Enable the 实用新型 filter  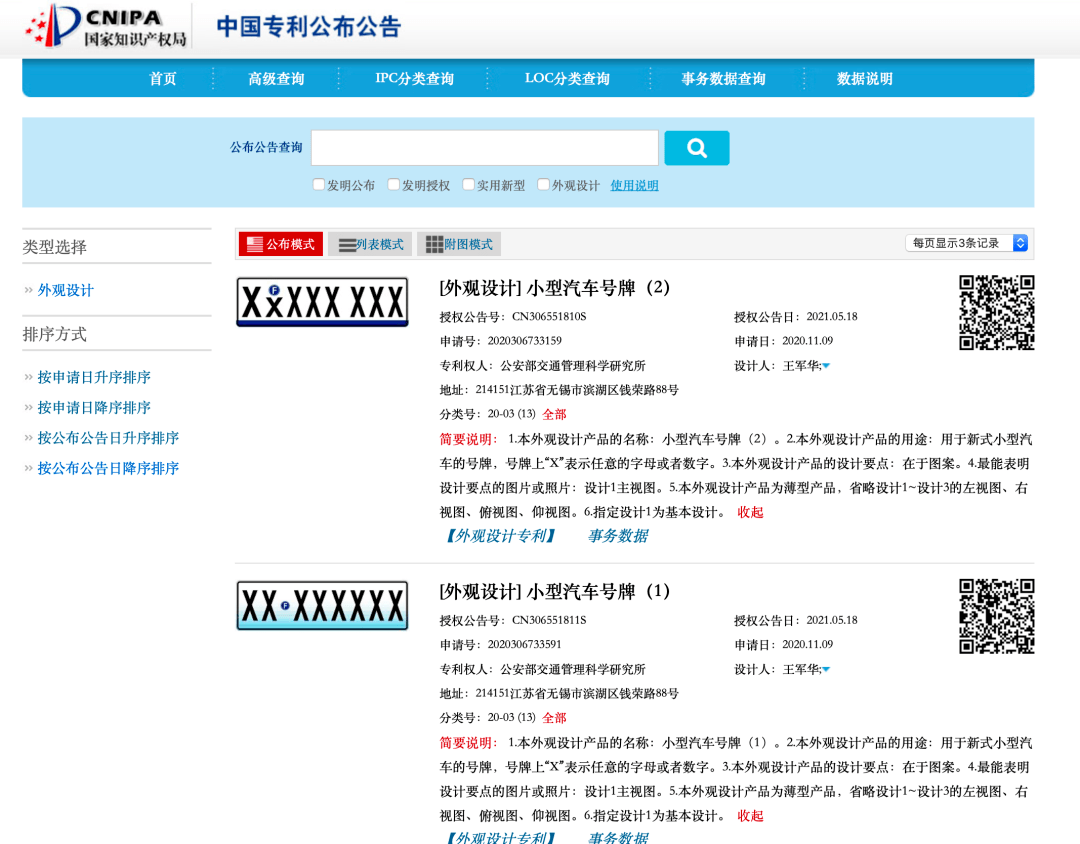[x=468, y=184]
